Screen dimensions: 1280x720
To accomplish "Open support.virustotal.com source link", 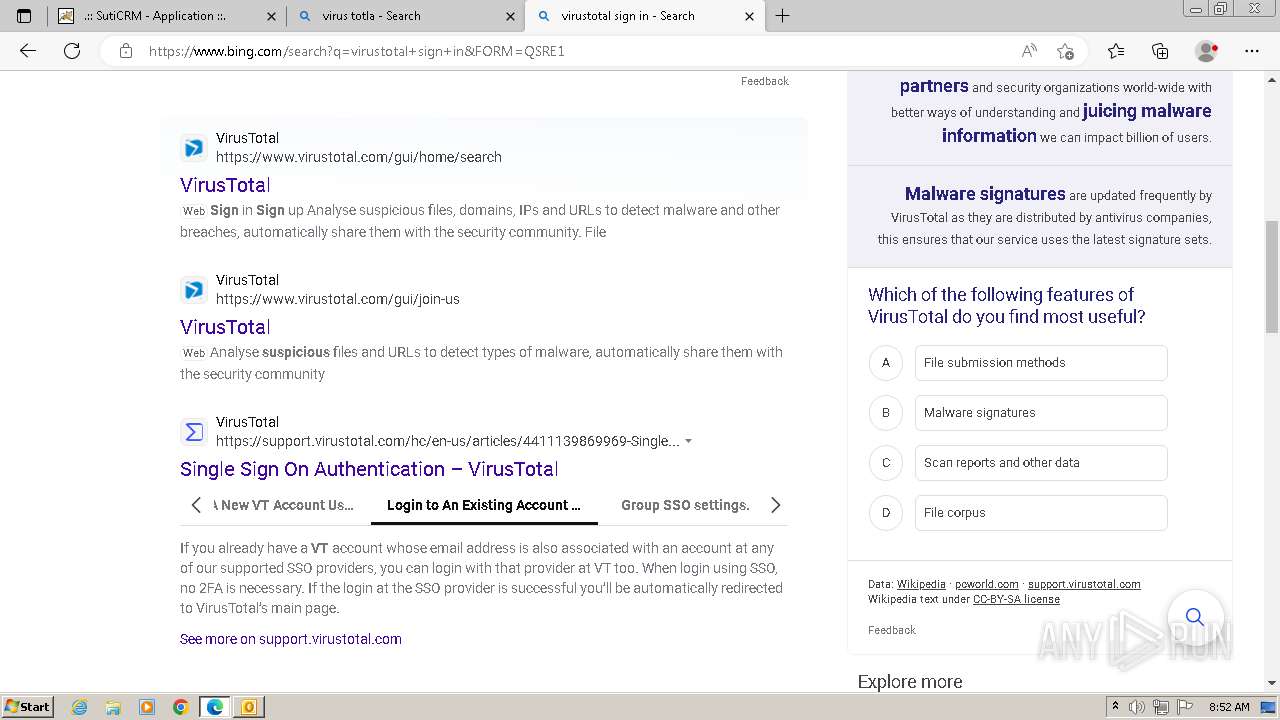I will coord(1084,584).
